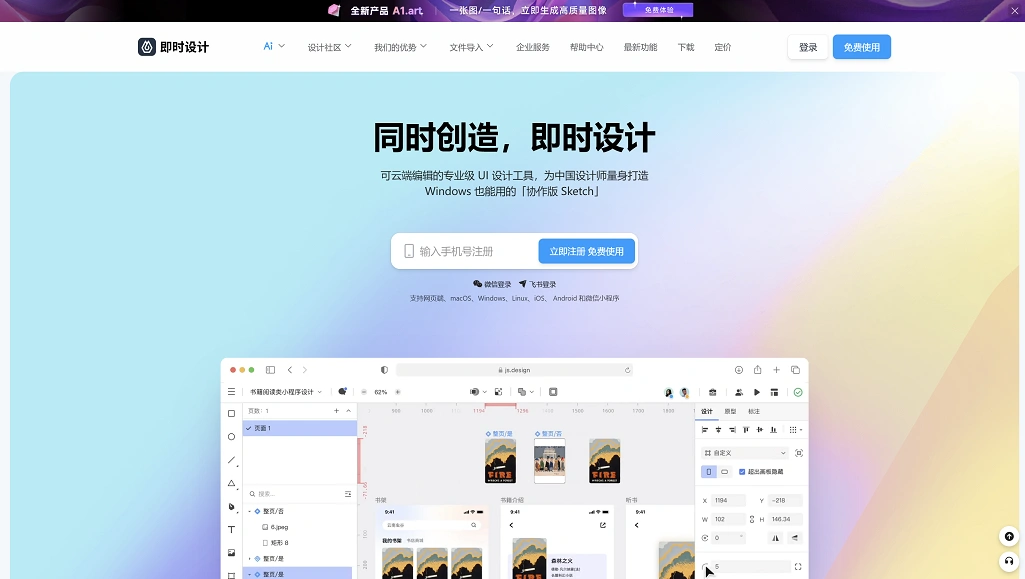Open the 自定义 frame size dropdown
The height and width of the screenshot is (579, 1025).
745,453
